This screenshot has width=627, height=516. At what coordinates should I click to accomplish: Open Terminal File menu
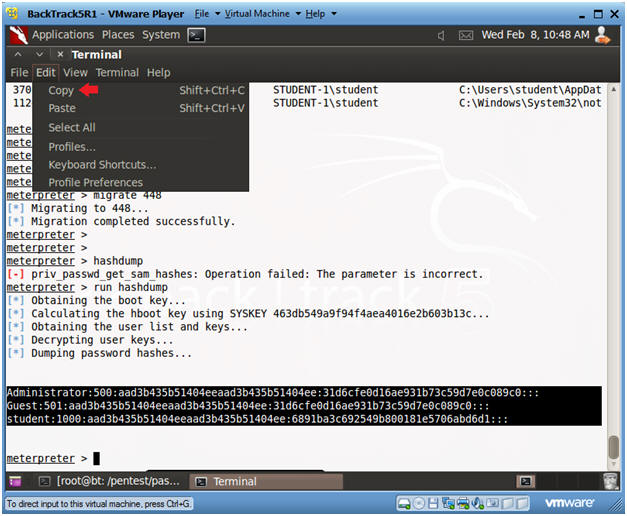(19, 72)
